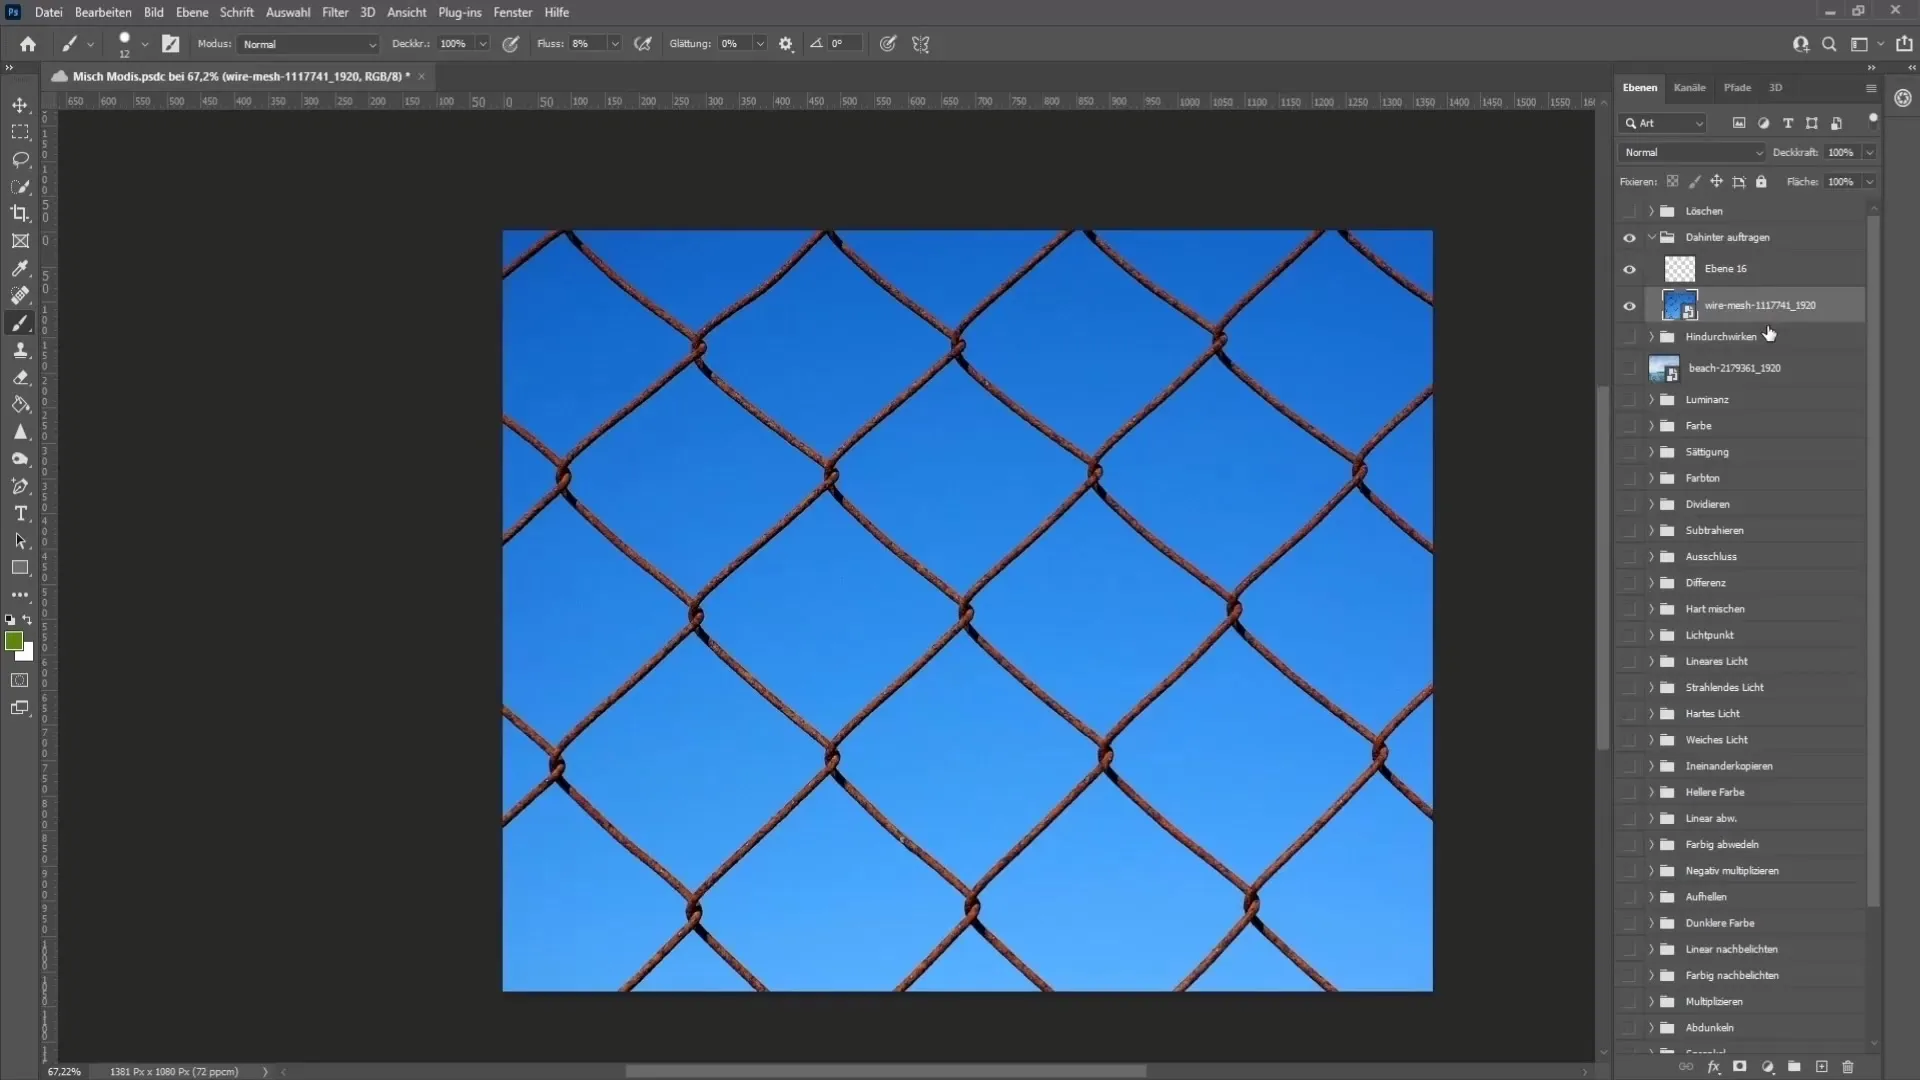
Task: Open the layer blend mode dropdown
Action: [x=1692, y=153]
